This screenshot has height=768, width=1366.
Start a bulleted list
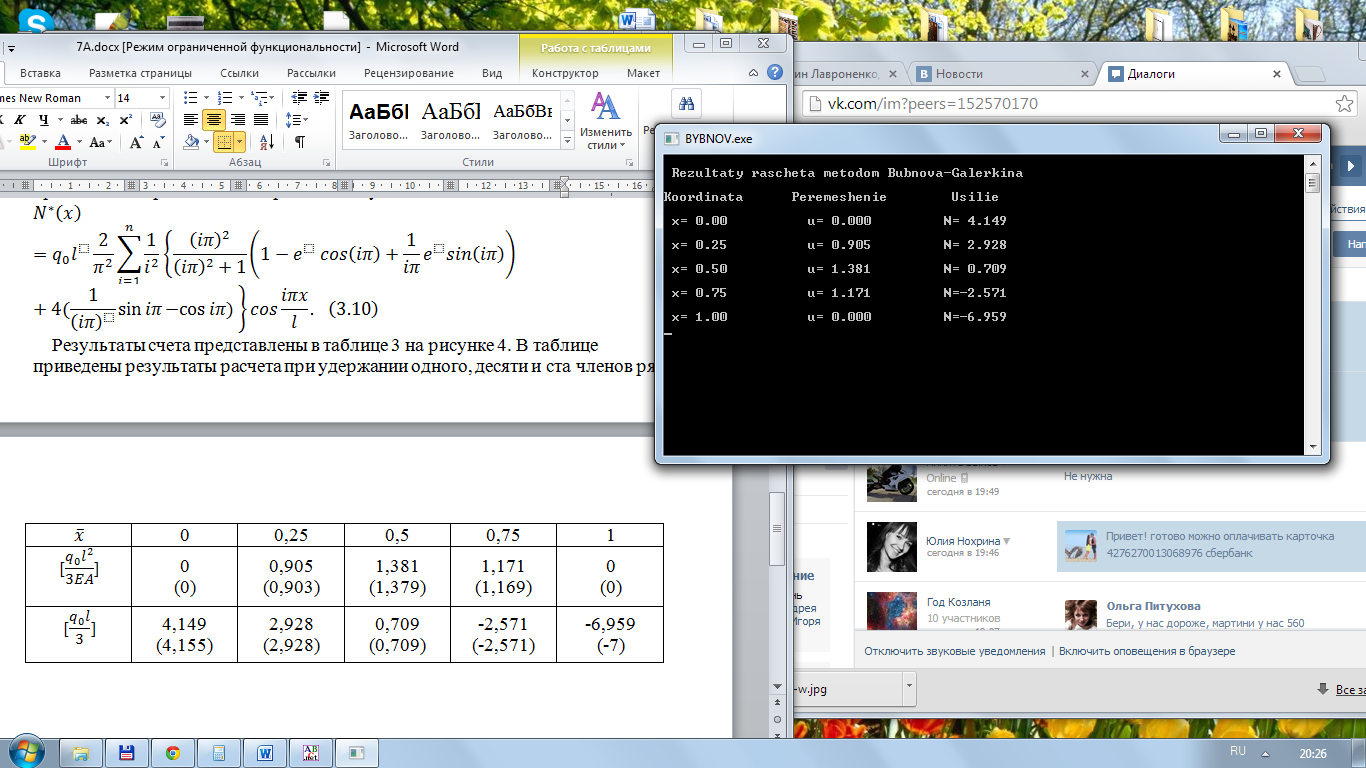point(190,97)
